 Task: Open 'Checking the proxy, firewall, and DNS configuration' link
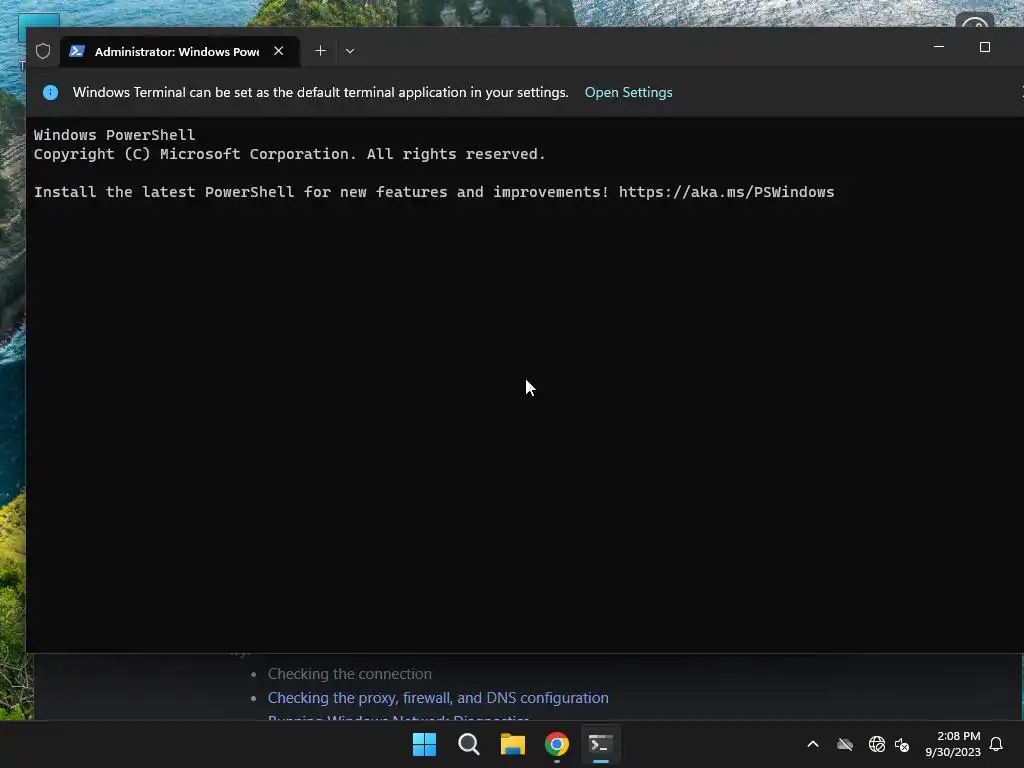click(x=438, y=698)
